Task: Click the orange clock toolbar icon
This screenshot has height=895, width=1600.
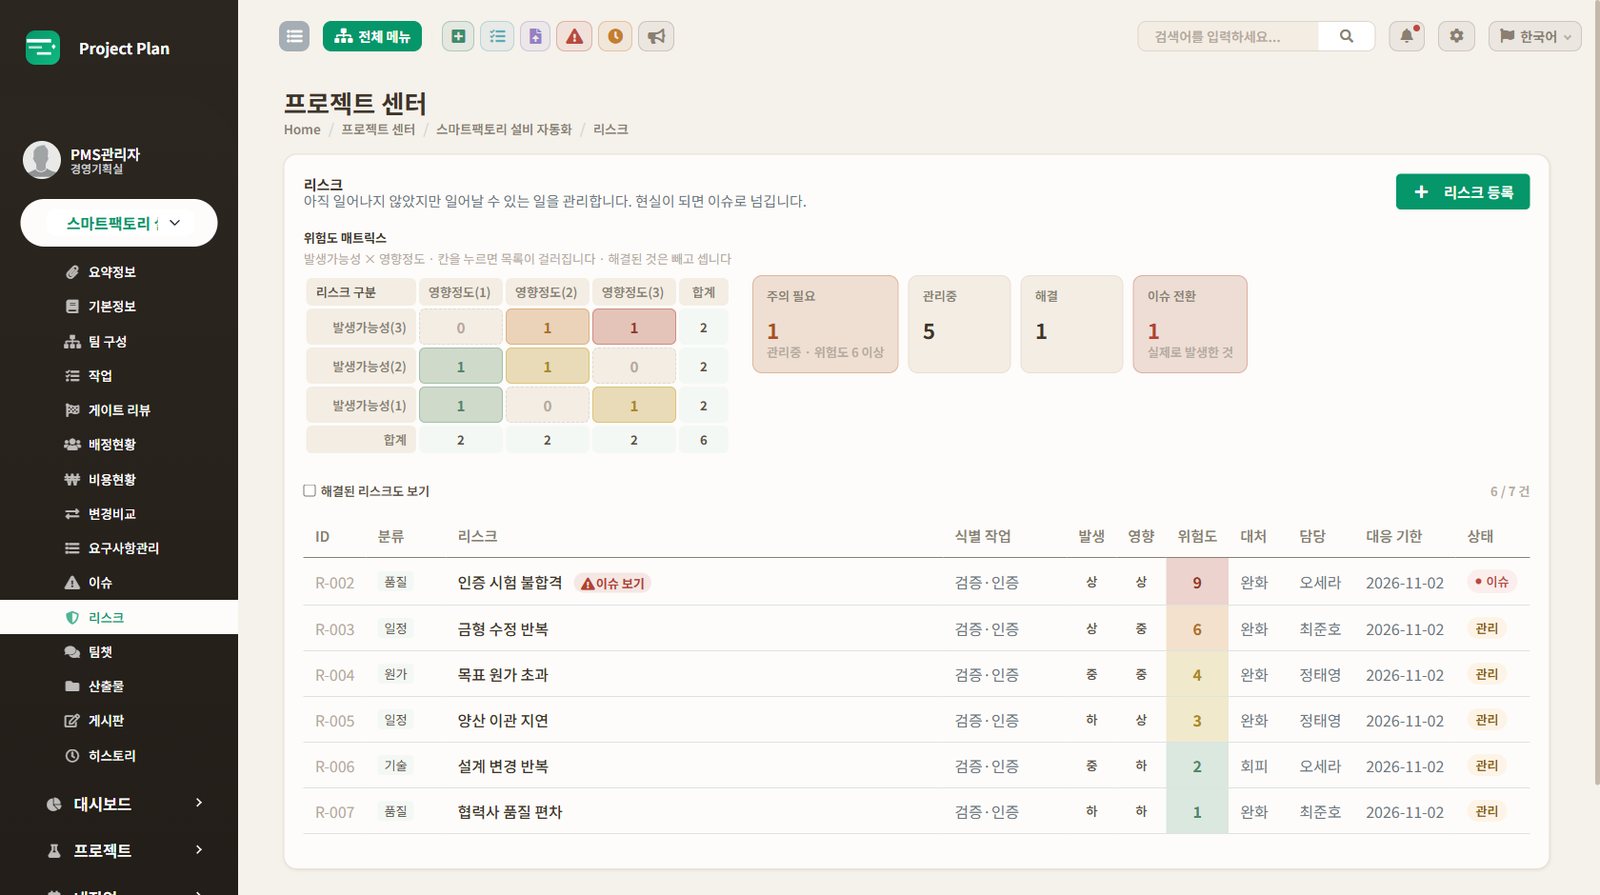Action: pyautogui.click(x=615, y=36)
